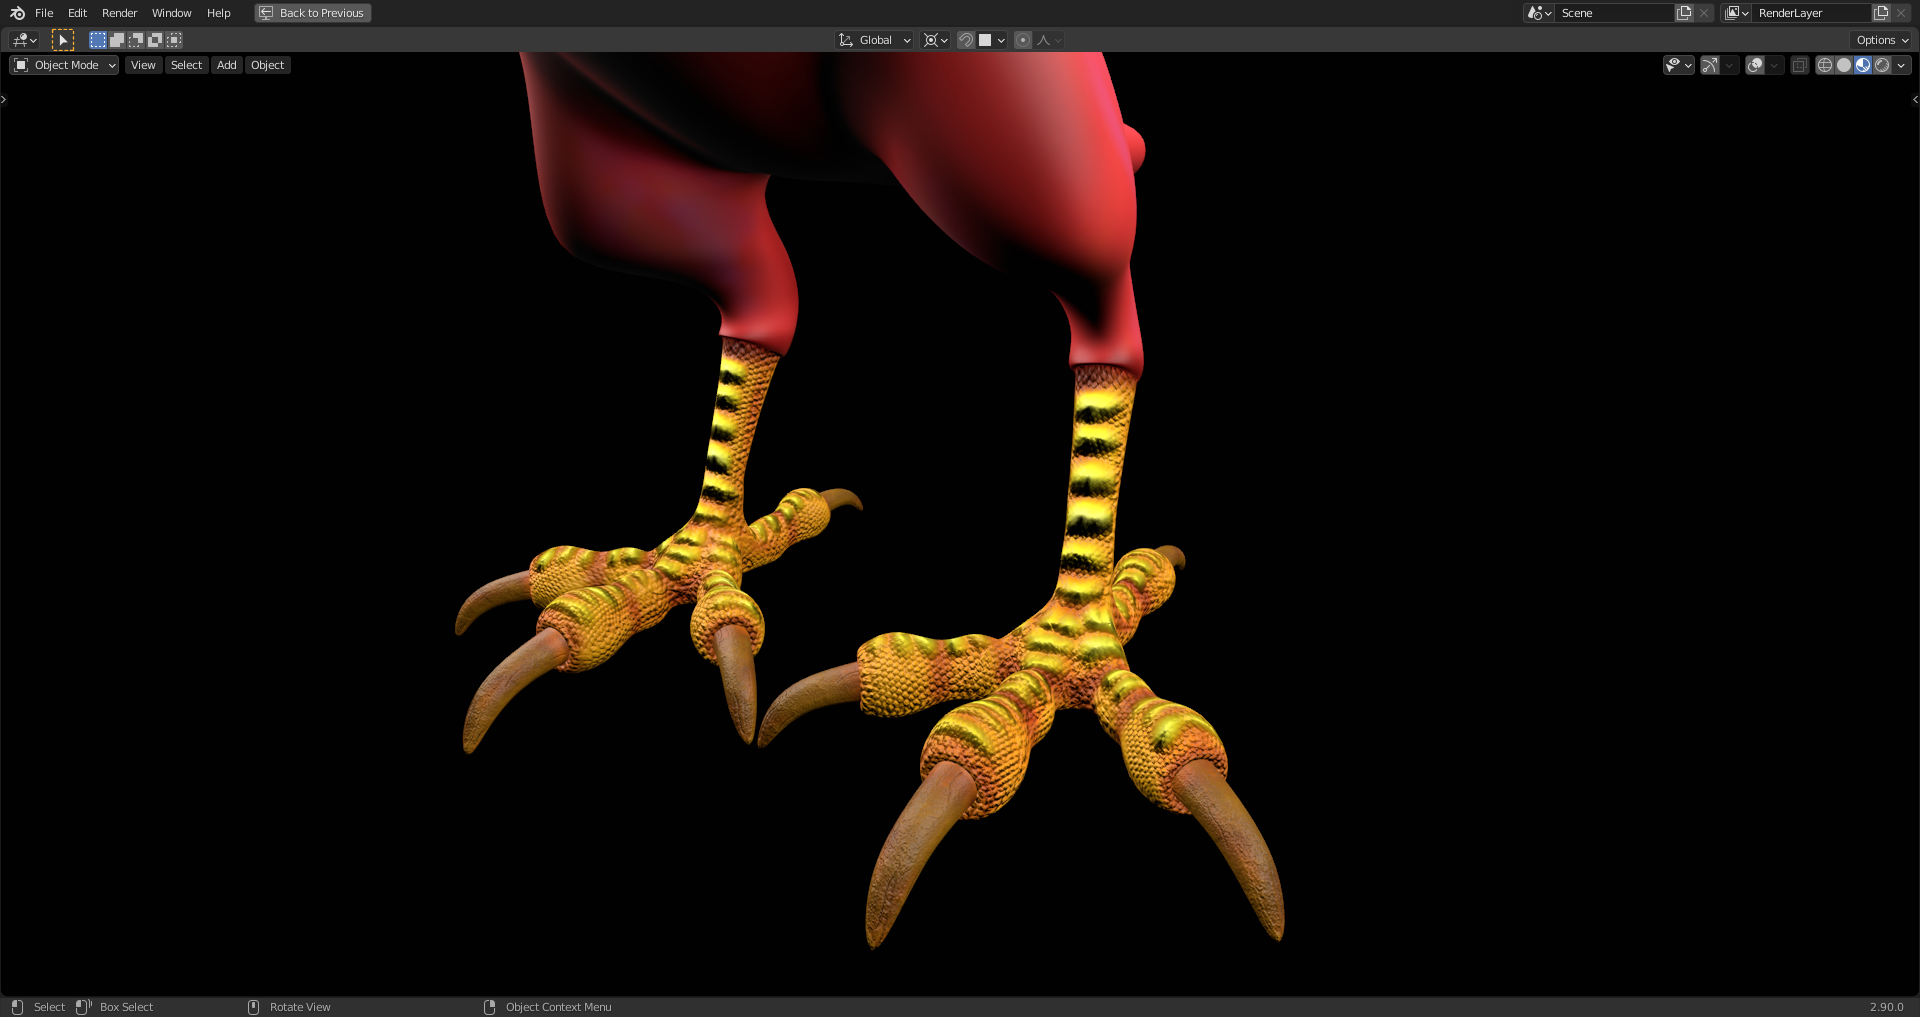
Task: Open the Options popover on the right
Action: click(x=1880, y=39)
